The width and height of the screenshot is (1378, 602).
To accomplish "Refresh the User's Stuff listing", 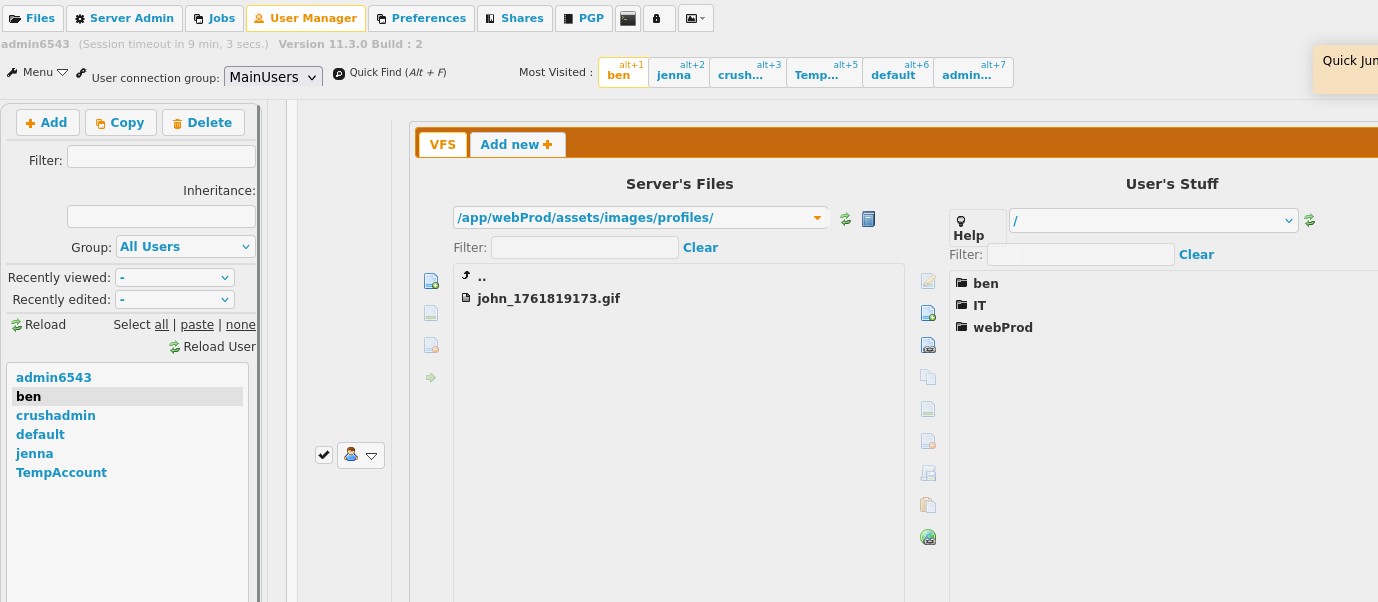I will pyautogui.click(x=1310, y=220).
